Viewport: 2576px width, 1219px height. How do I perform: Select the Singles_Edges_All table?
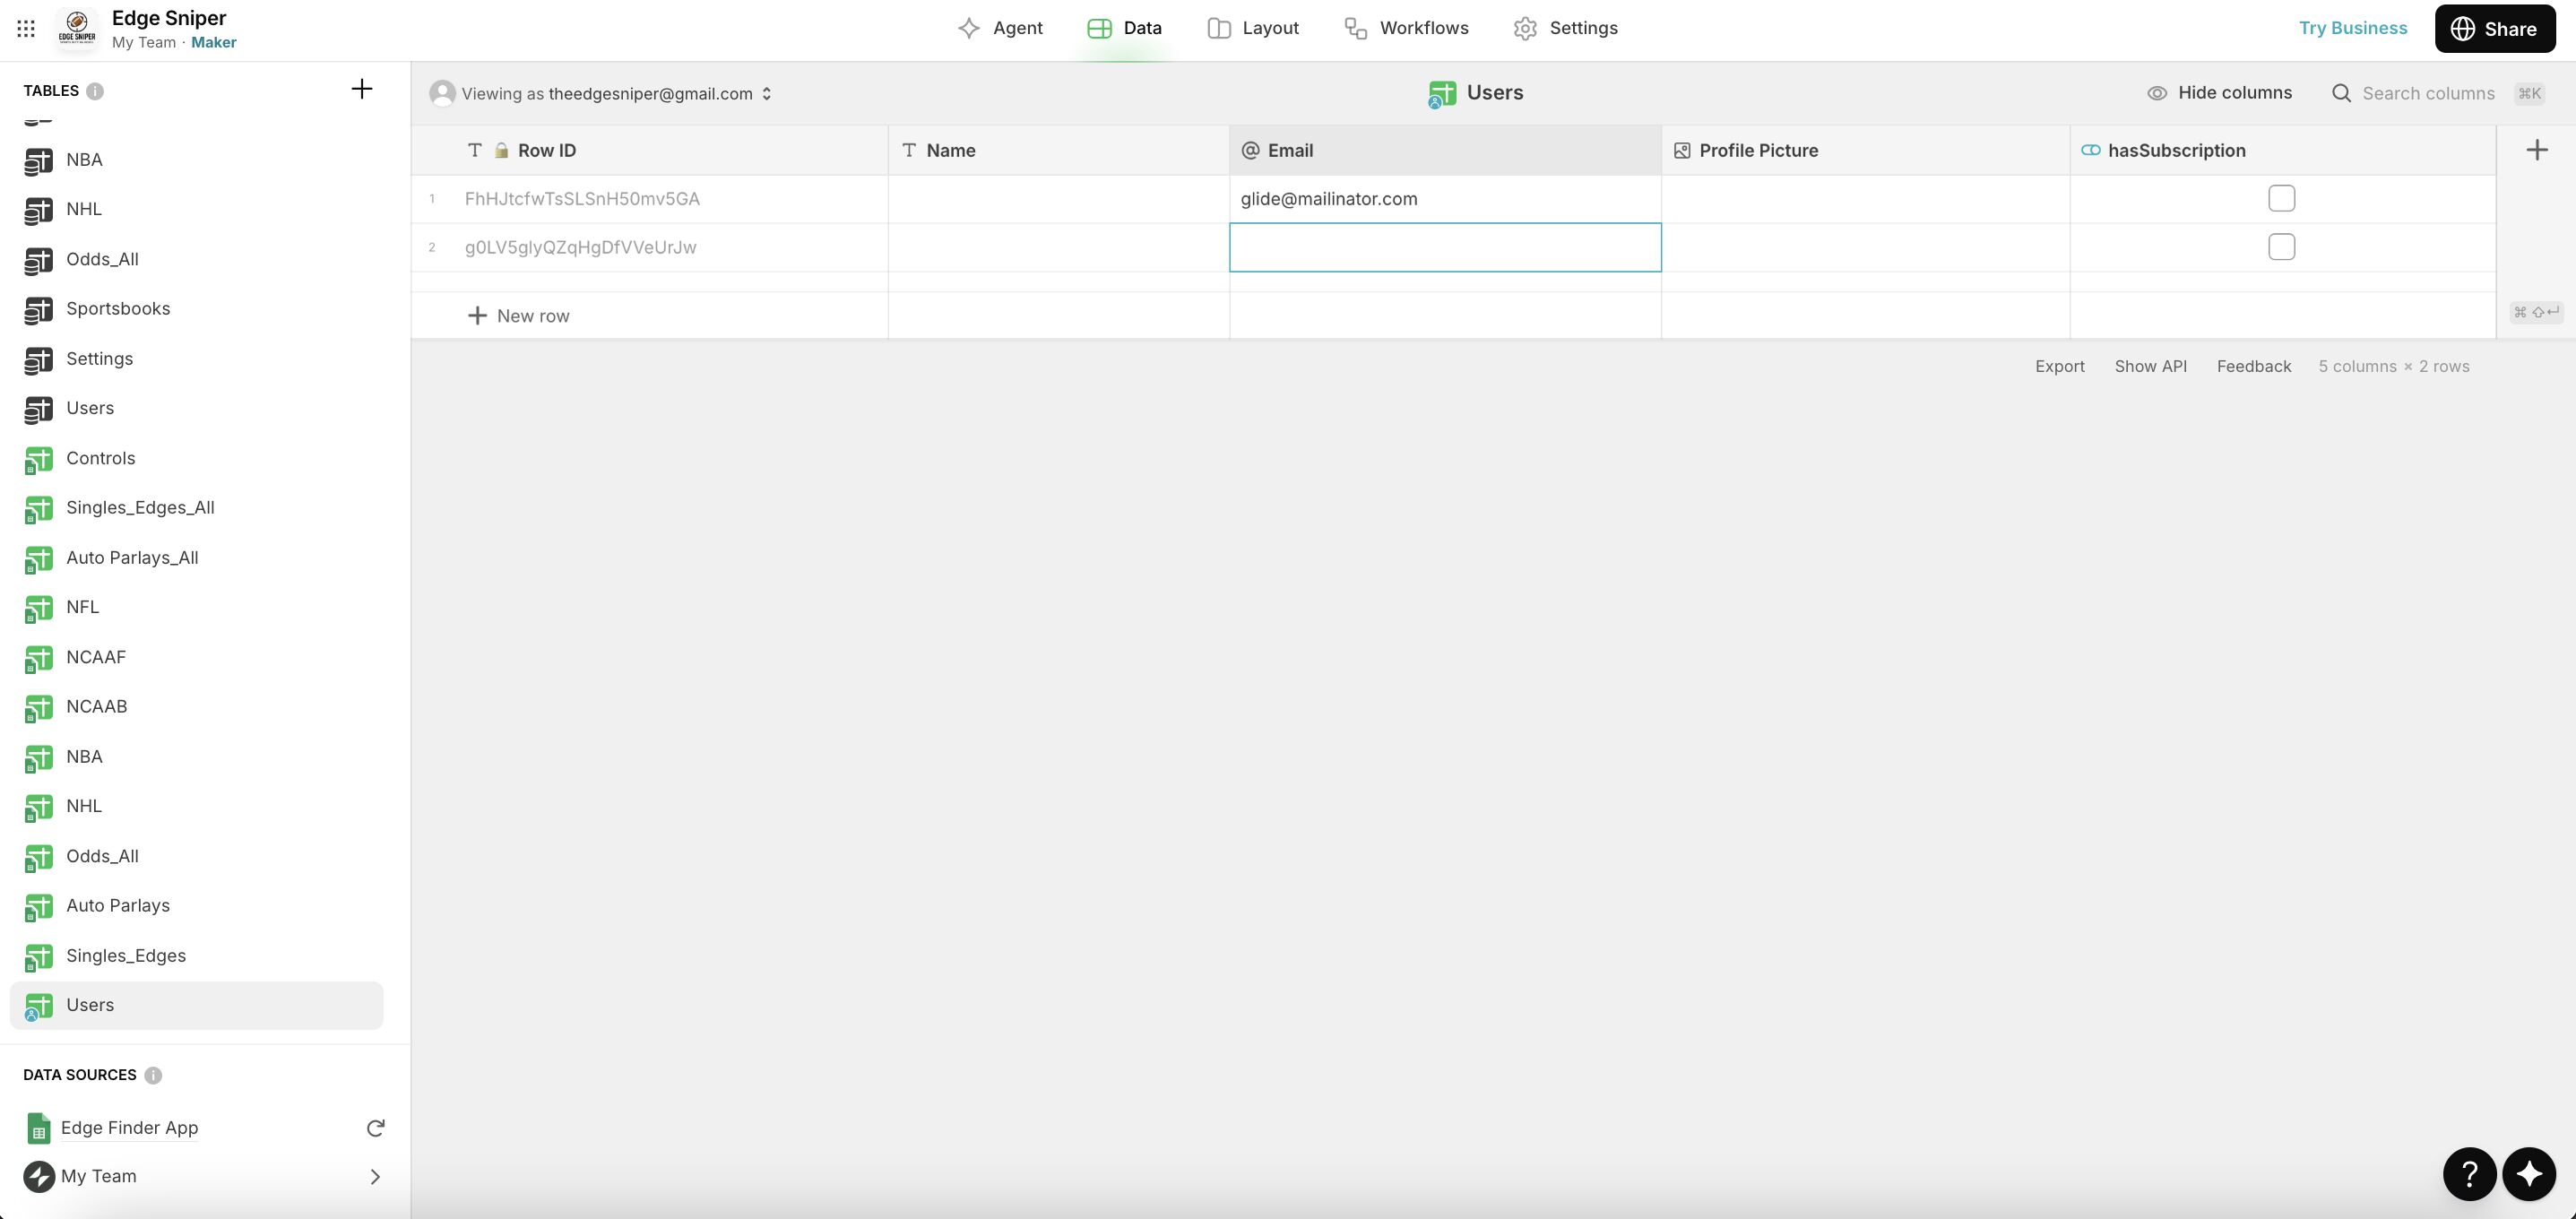pos(140,508)
